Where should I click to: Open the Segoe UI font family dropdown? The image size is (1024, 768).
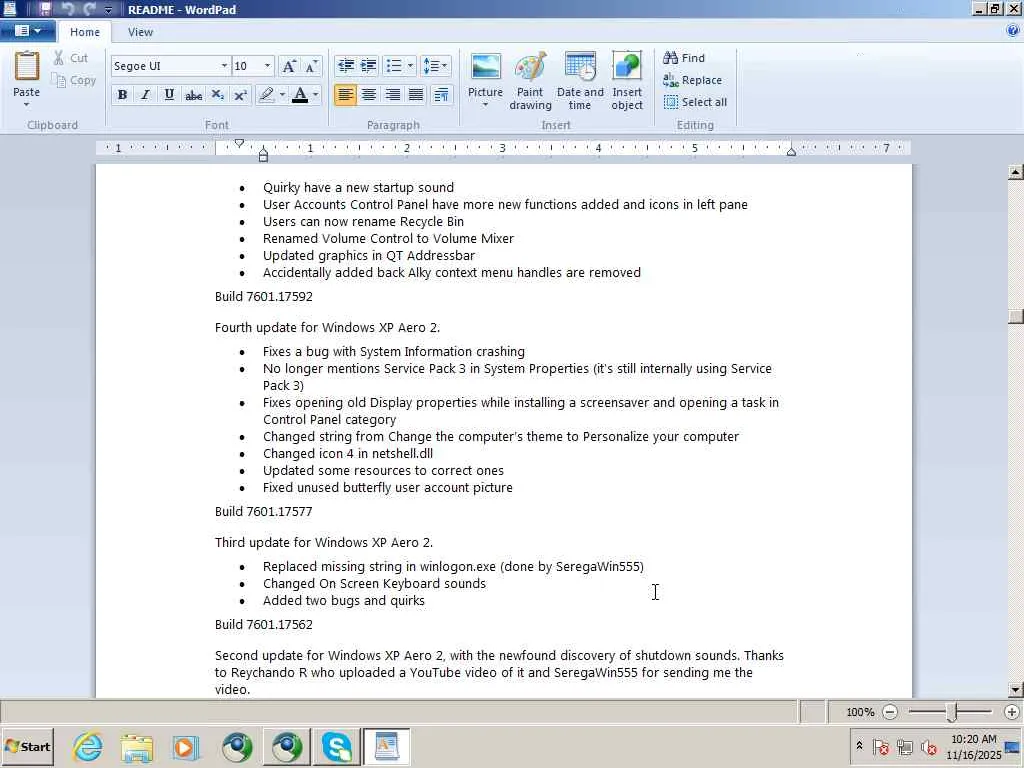[224, 66]
